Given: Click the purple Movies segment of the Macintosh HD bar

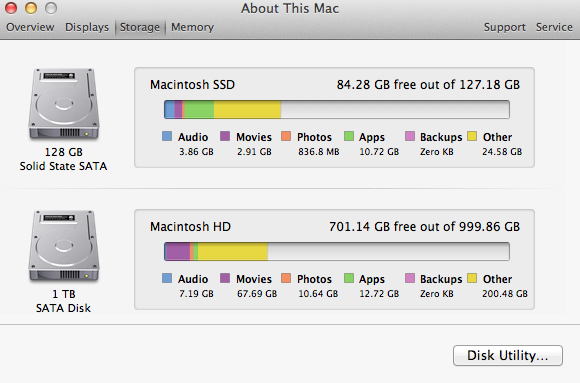Looking at the screenshot, I should (x=178, y=252).
